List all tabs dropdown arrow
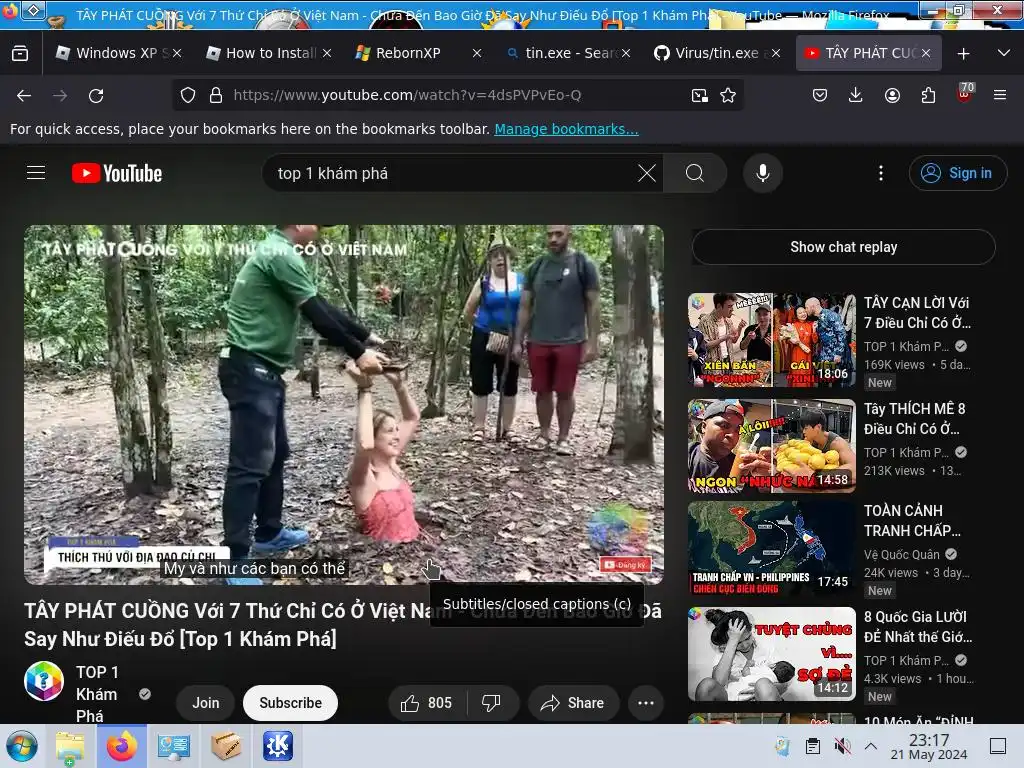Screen dimensions: 1024x768 coord(1004,54)
